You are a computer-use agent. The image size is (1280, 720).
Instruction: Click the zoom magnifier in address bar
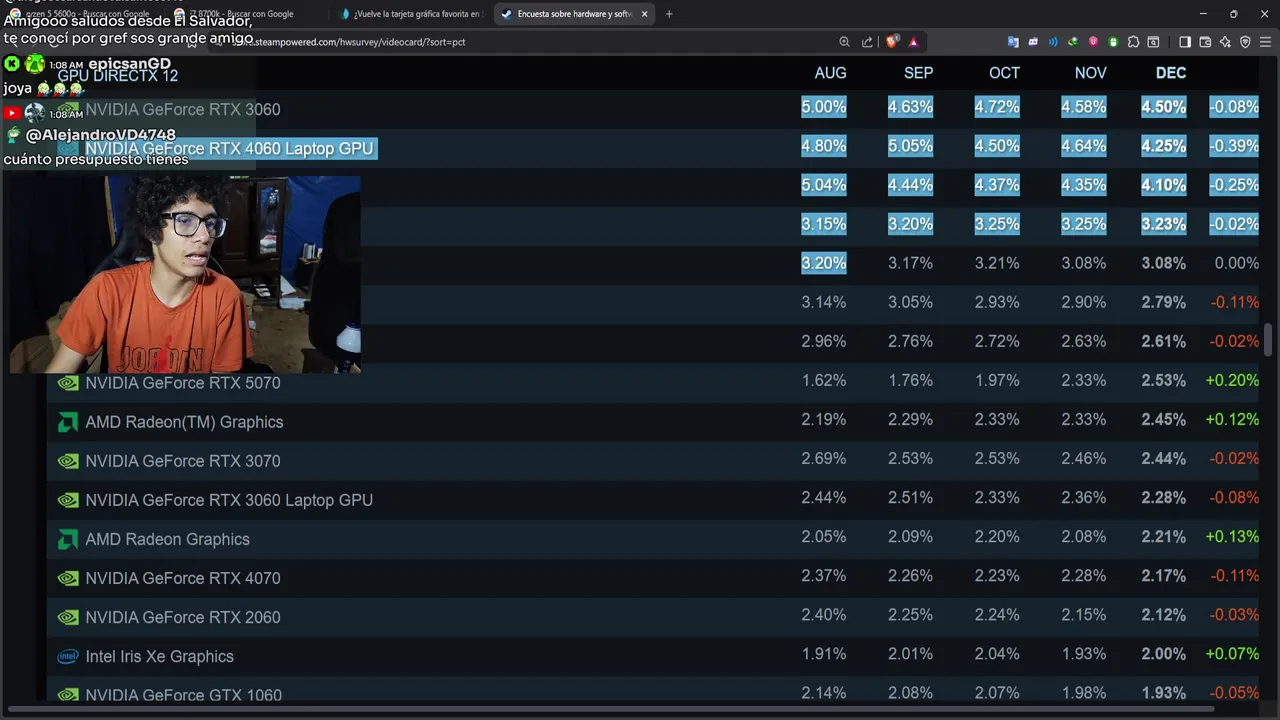click(x=844, y=42)
